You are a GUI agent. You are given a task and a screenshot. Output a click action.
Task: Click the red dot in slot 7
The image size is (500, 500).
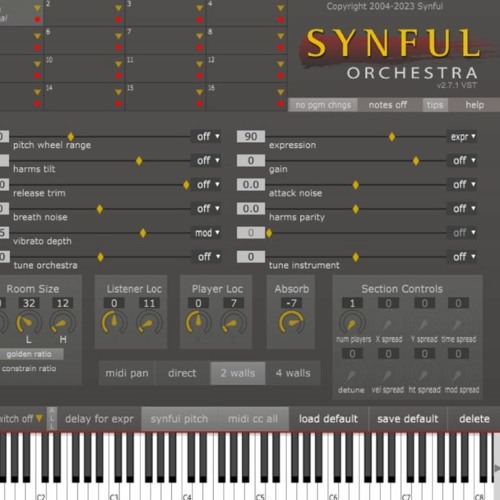200,48
